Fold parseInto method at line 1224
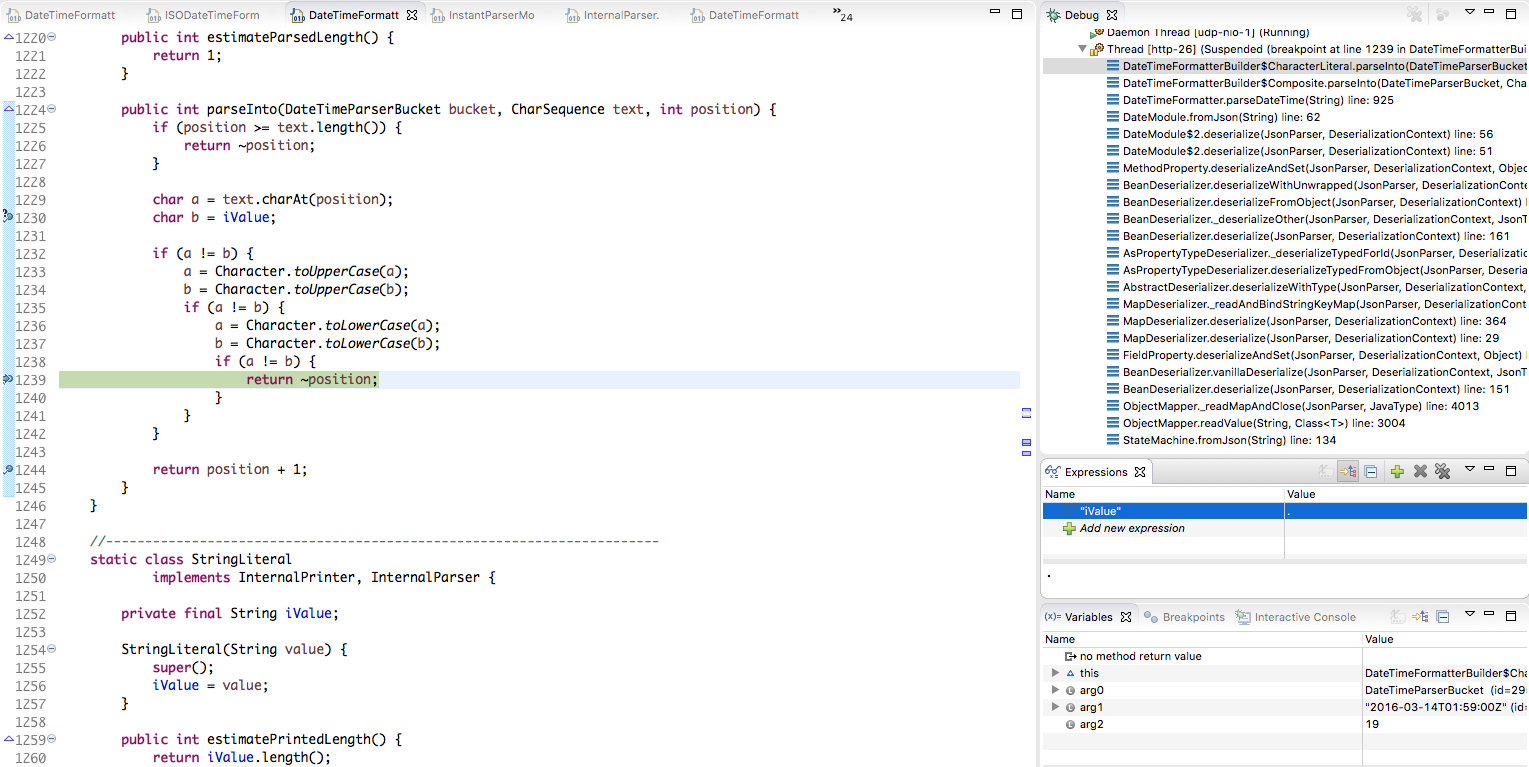 pyautogui.click(x=52, y=109)
